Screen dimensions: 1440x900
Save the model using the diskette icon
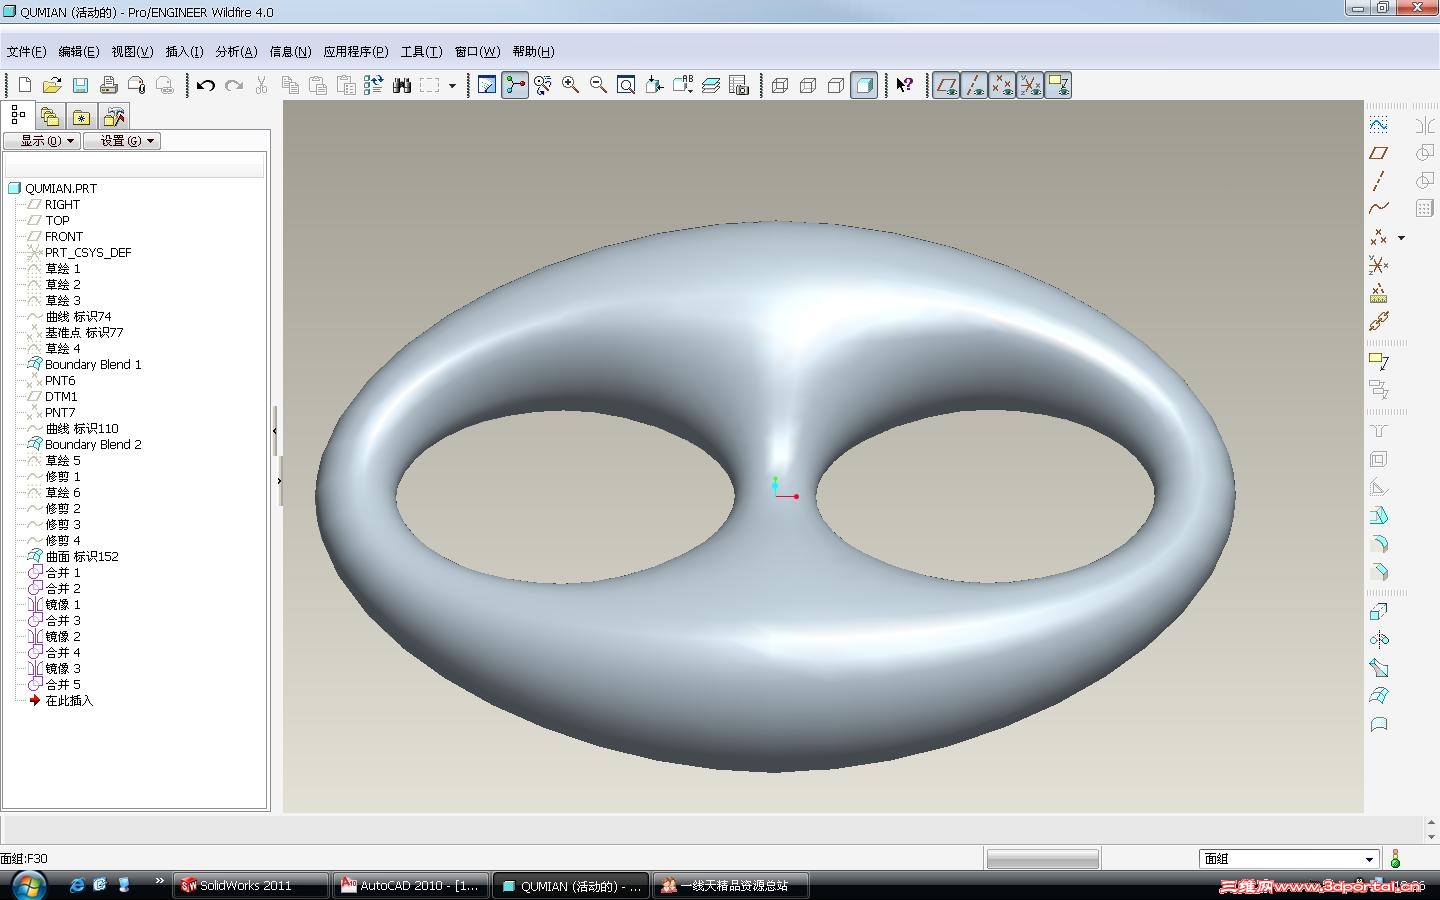point(80,85)
